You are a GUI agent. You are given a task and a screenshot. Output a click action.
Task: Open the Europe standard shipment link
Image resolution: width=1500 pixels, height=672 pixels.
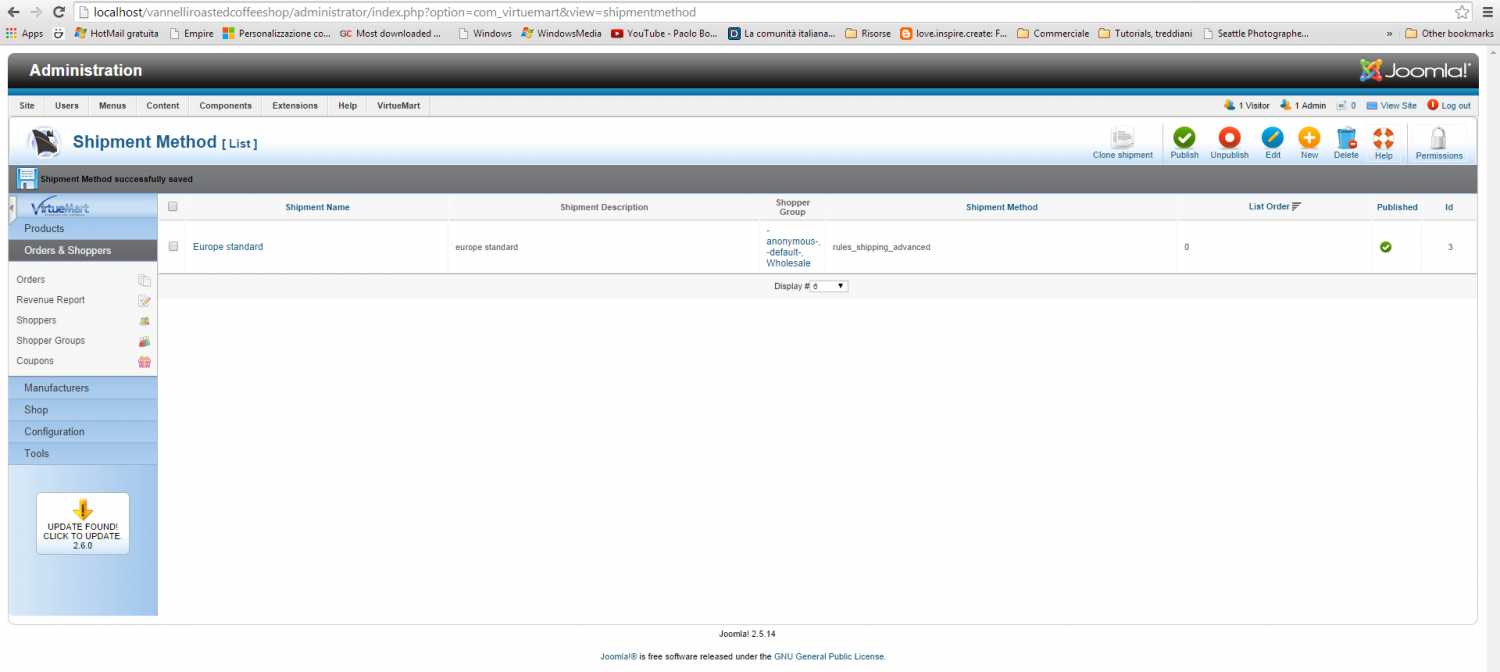coord(228,247)
